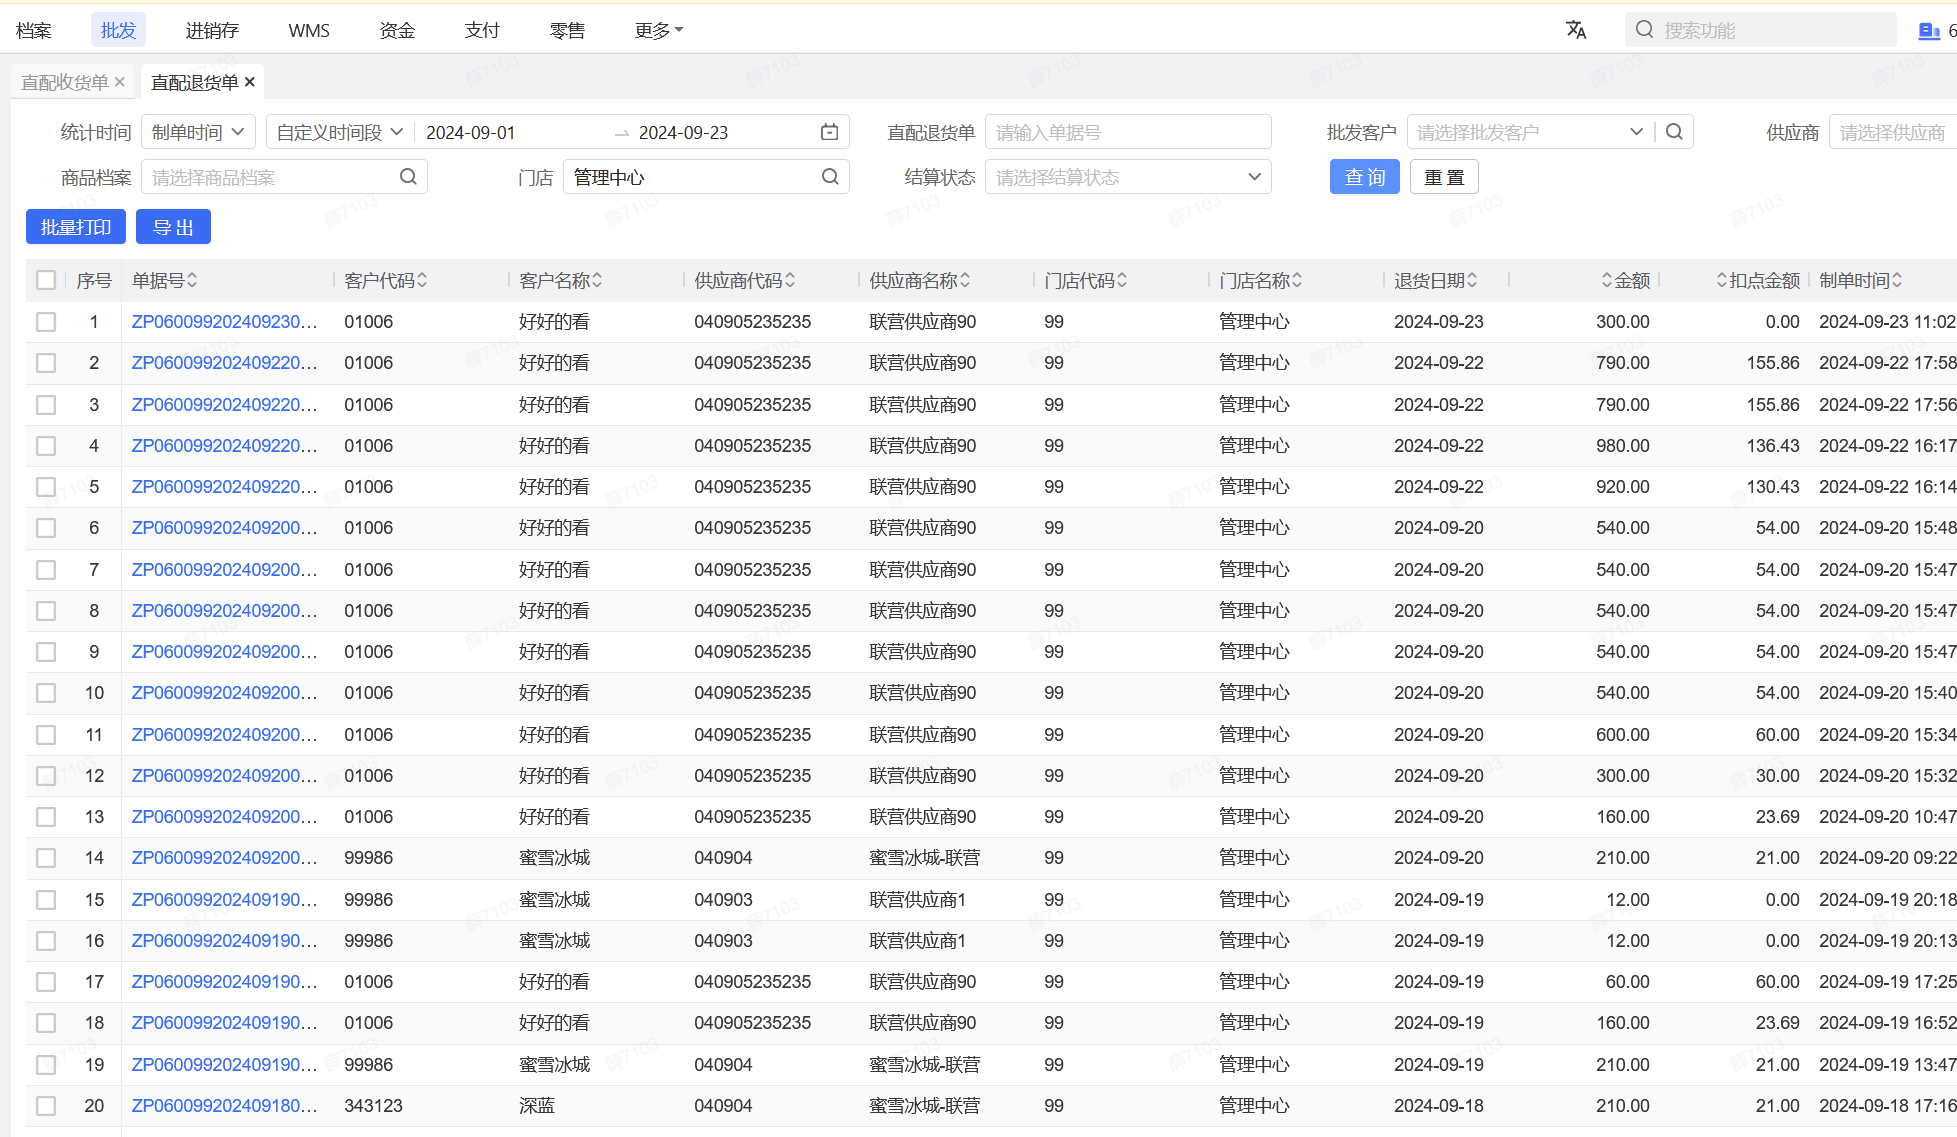Click search icon in 商品档案 field

point(408,177)
